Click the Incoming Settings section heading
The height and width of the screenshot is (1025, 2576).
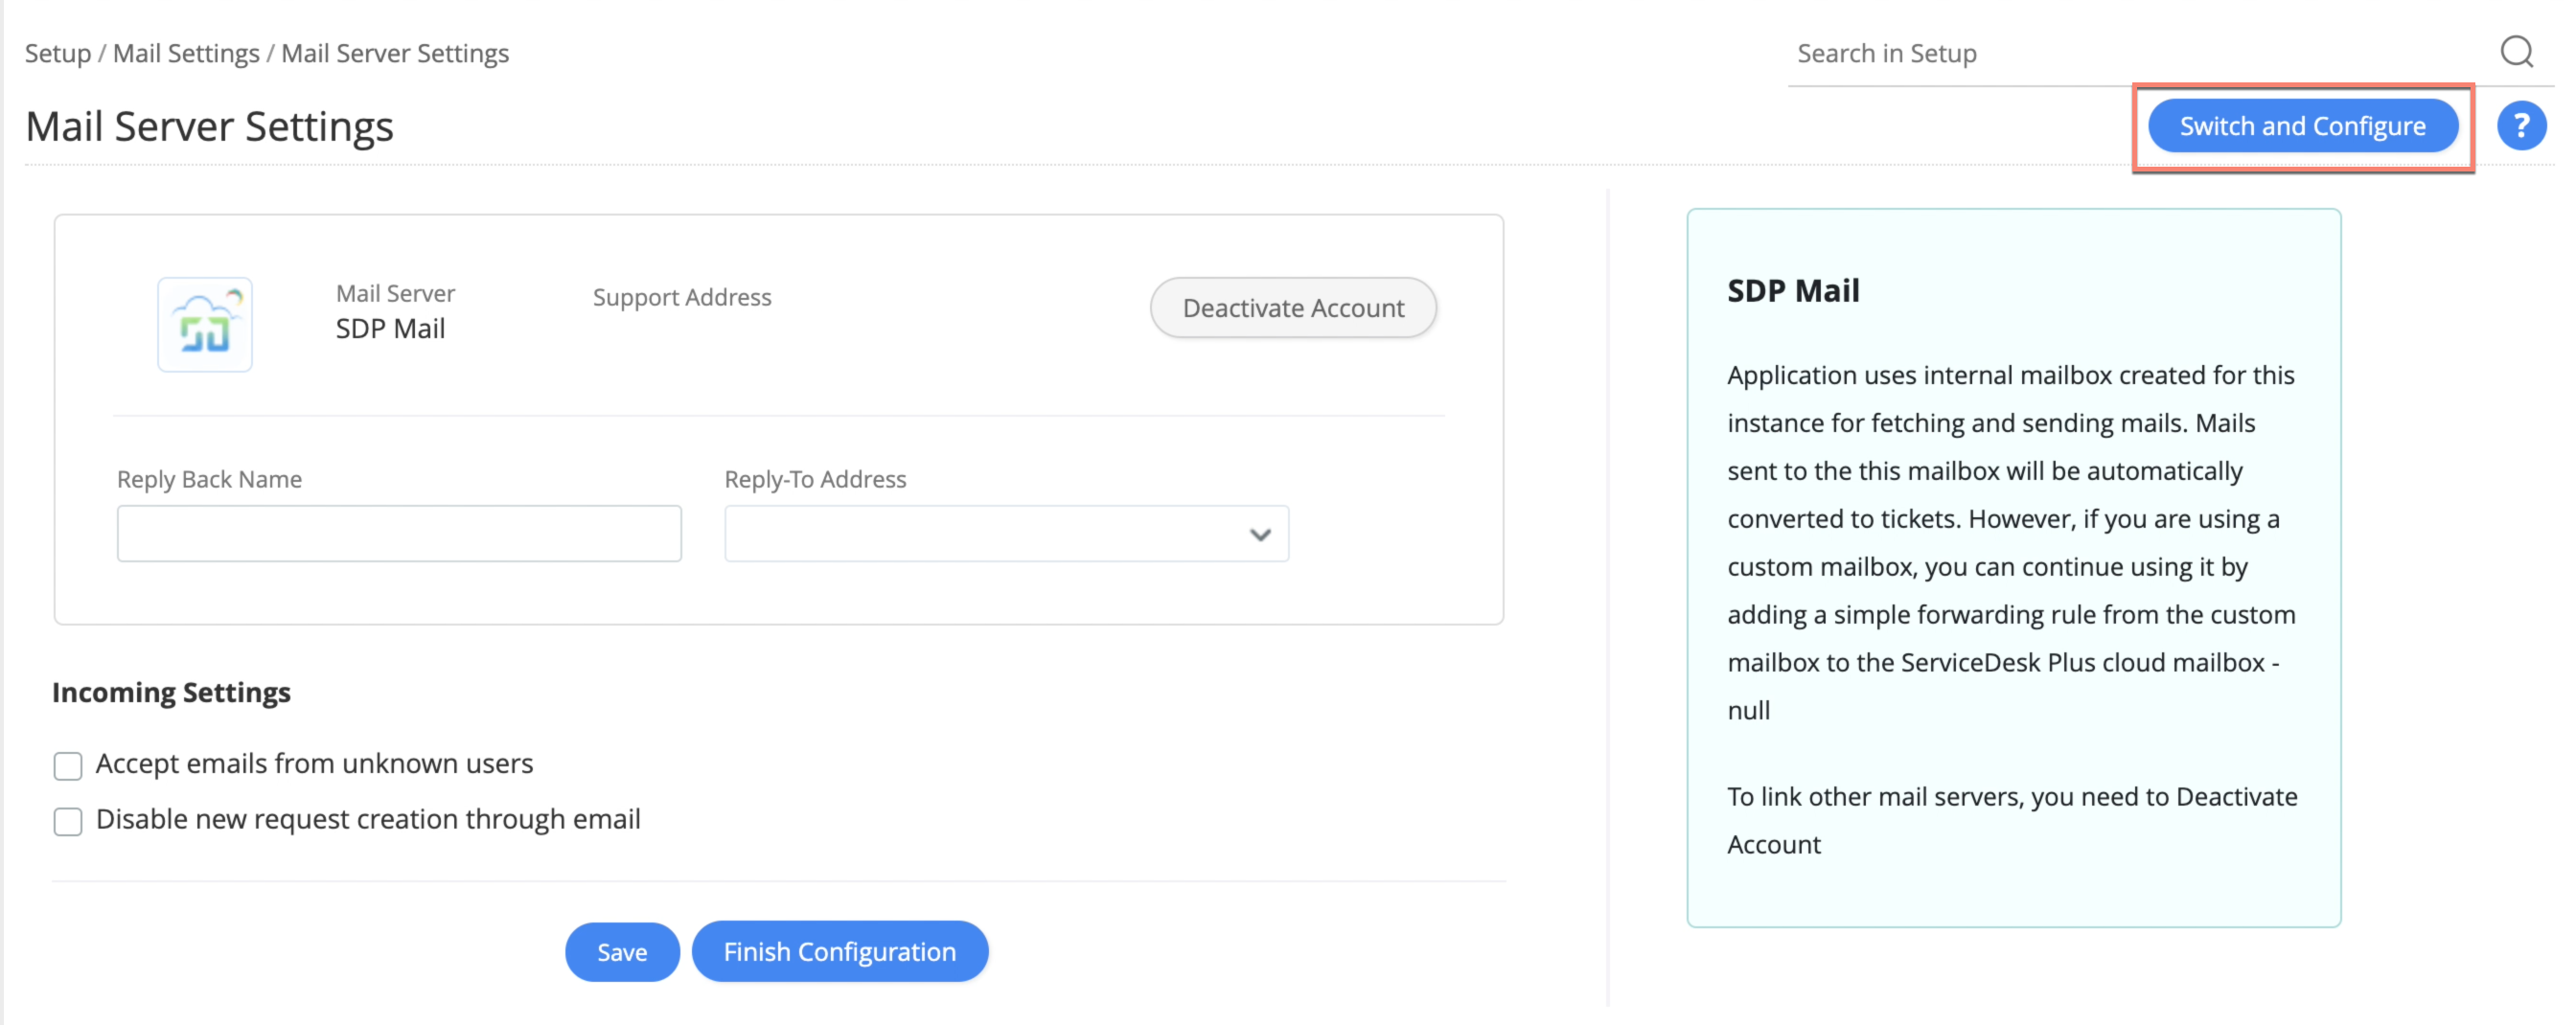click(171, 692)
